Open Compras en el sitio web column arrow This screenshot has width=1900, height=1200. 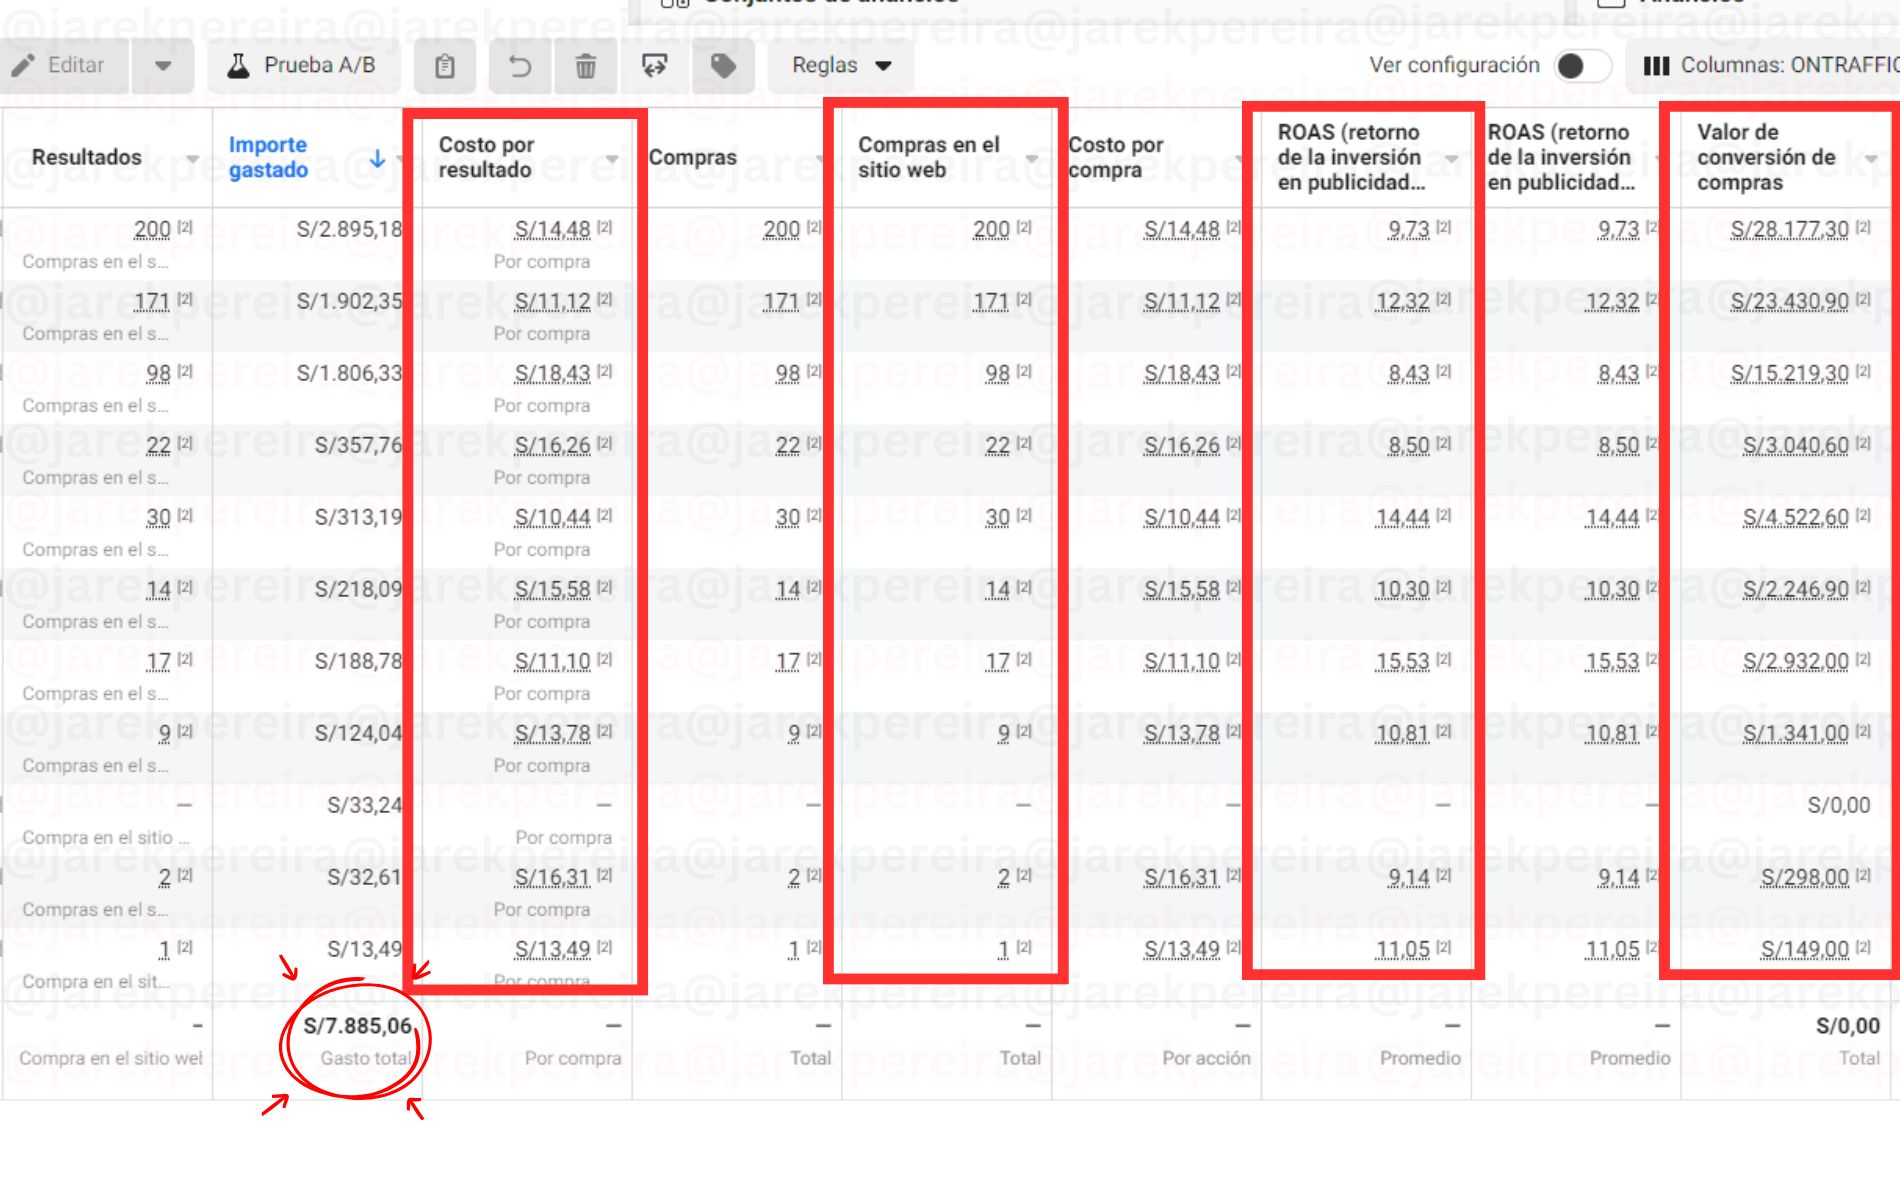[x=1031, y=159]
